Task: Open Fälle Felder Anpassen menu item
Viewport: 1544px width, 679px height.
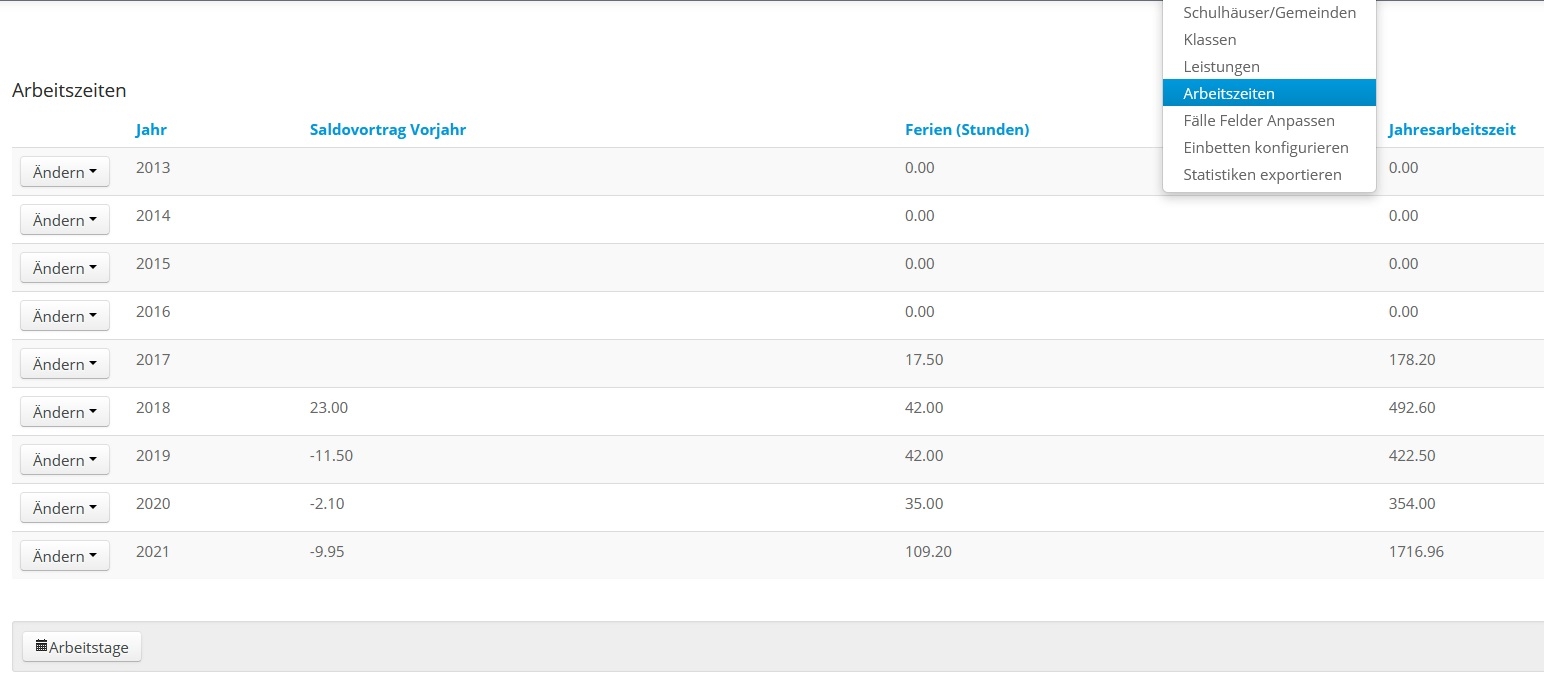Action: (x=1258, y=121)
